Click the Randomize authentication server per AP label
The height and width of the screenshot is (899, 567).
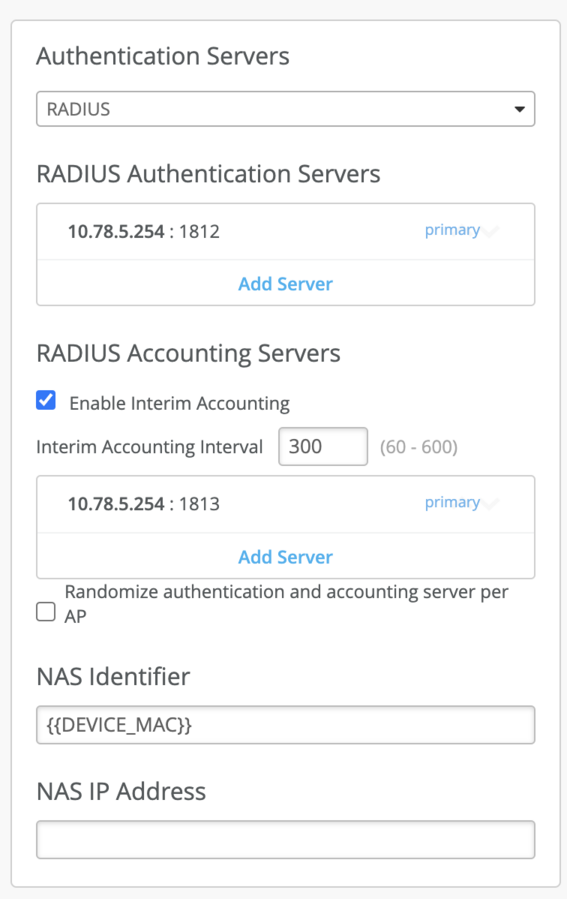click(x=286, y=604)
